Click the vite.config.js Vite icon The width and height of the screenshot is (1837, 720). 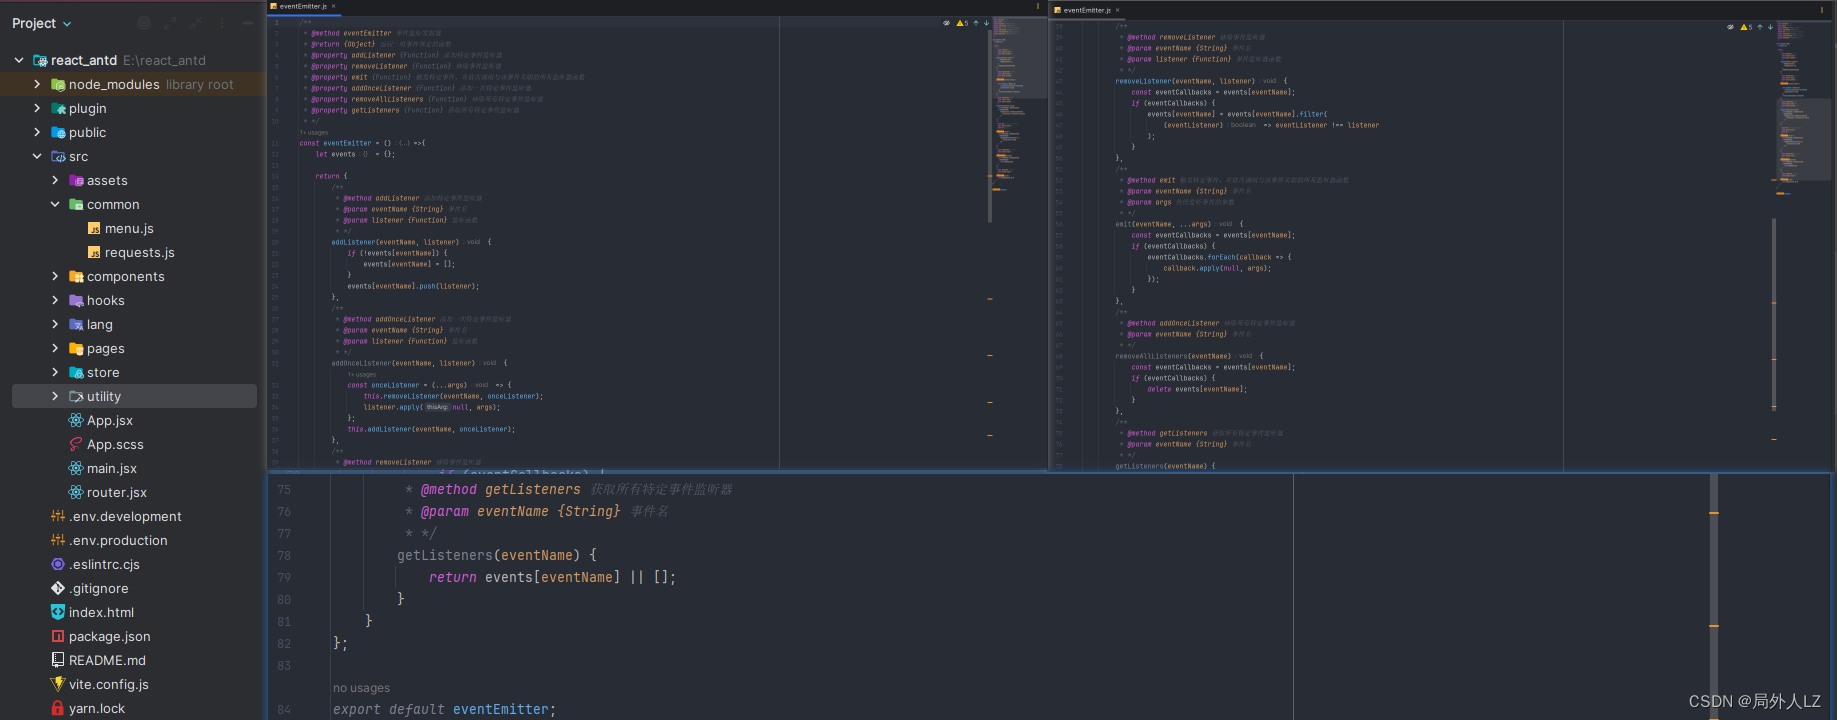click(x=58, y=684)
